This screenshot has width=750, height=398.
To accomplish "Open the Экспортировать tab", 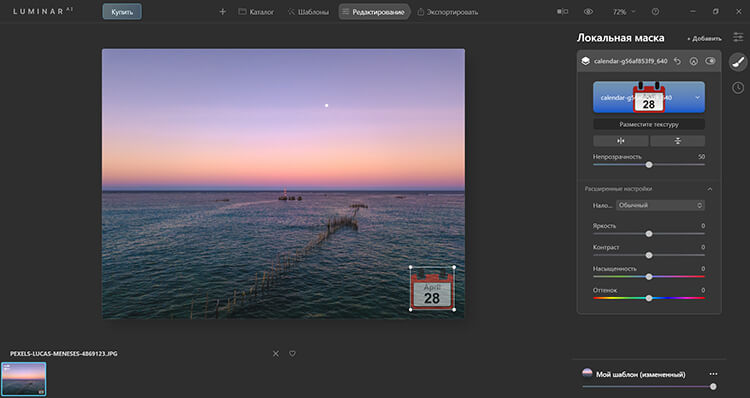I will (x=447, y=12).
